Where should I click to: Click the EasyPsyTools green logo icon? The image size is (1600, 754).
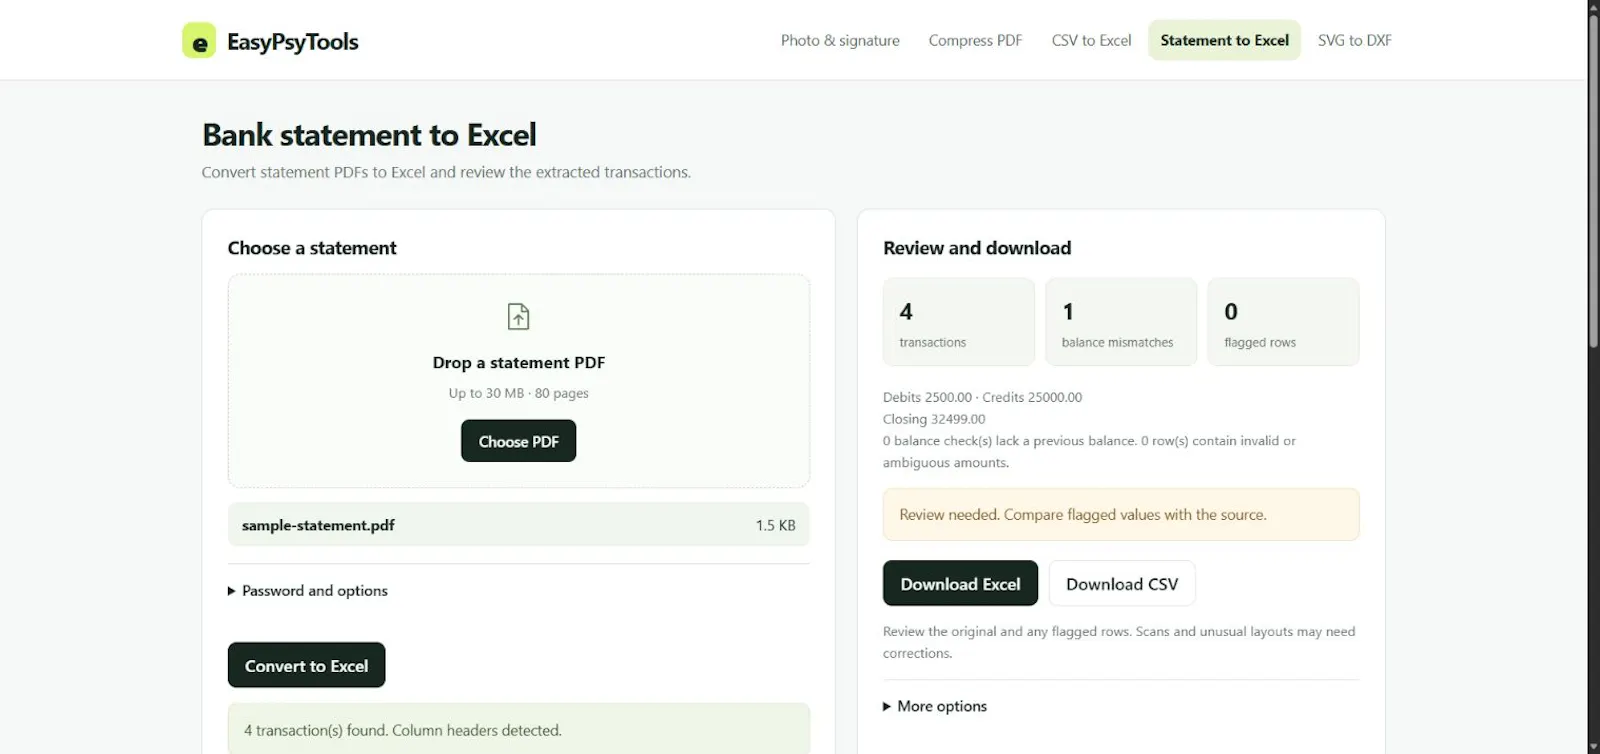(x=199, y=41)
